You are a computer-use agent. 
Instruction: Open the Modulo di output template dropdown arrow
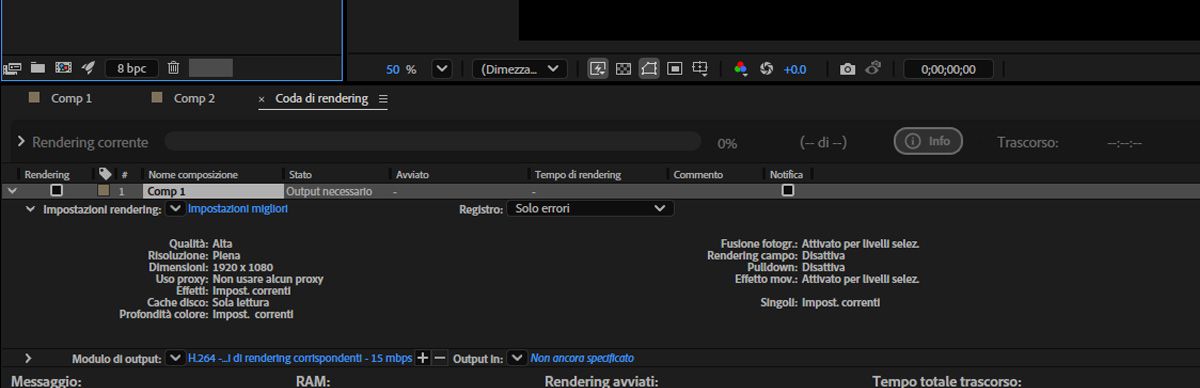(175, 358)
